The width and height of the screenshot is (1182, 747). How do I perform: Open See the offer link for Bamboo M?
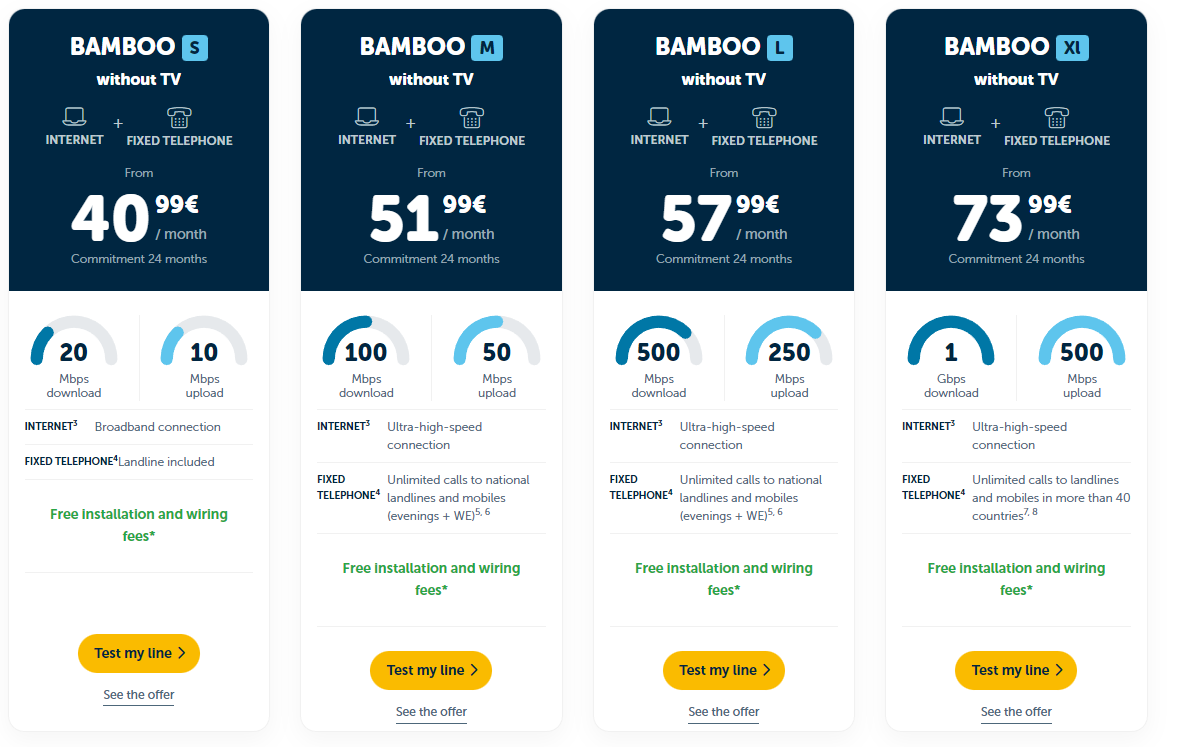431,712
